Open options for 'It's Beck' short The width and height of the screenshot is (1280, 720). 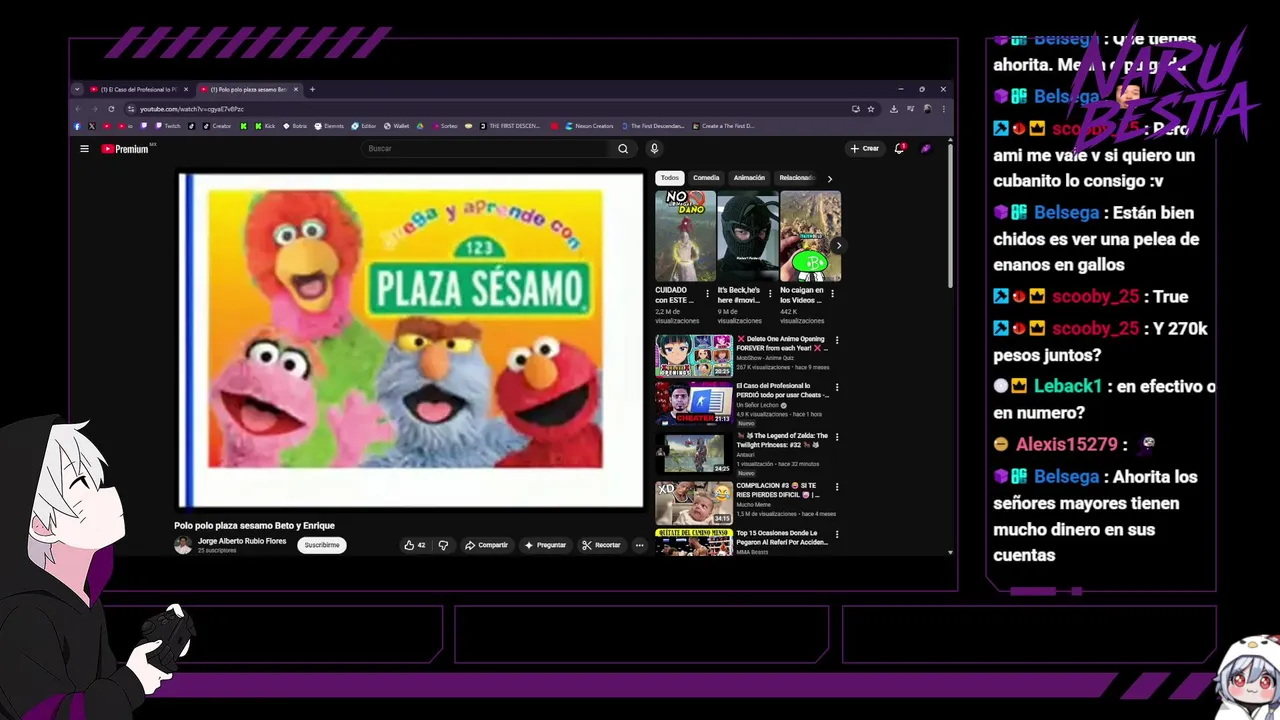coord(770,294)
